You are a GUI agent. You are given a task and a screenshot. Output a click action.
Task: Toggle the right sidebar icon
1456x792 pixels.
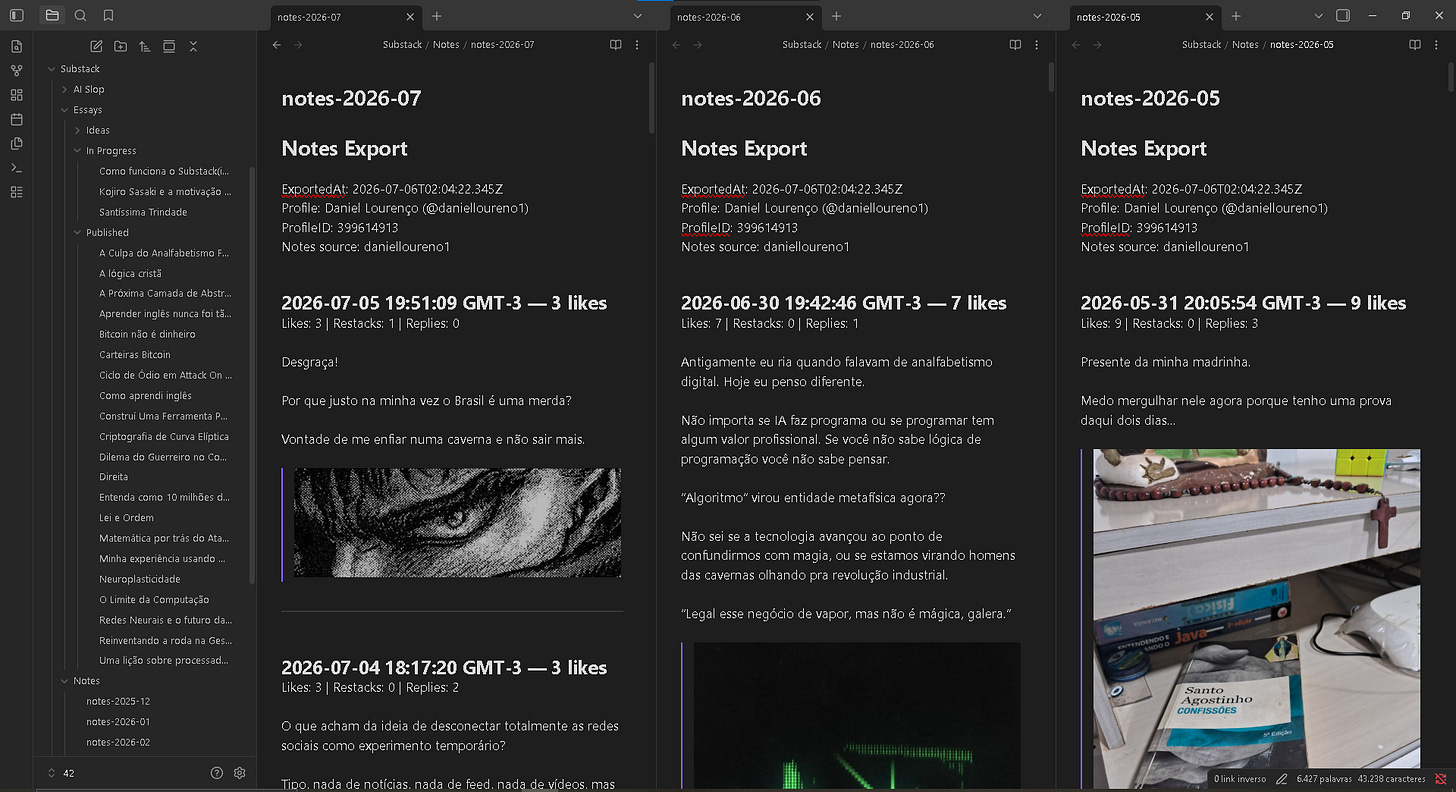1343,16
